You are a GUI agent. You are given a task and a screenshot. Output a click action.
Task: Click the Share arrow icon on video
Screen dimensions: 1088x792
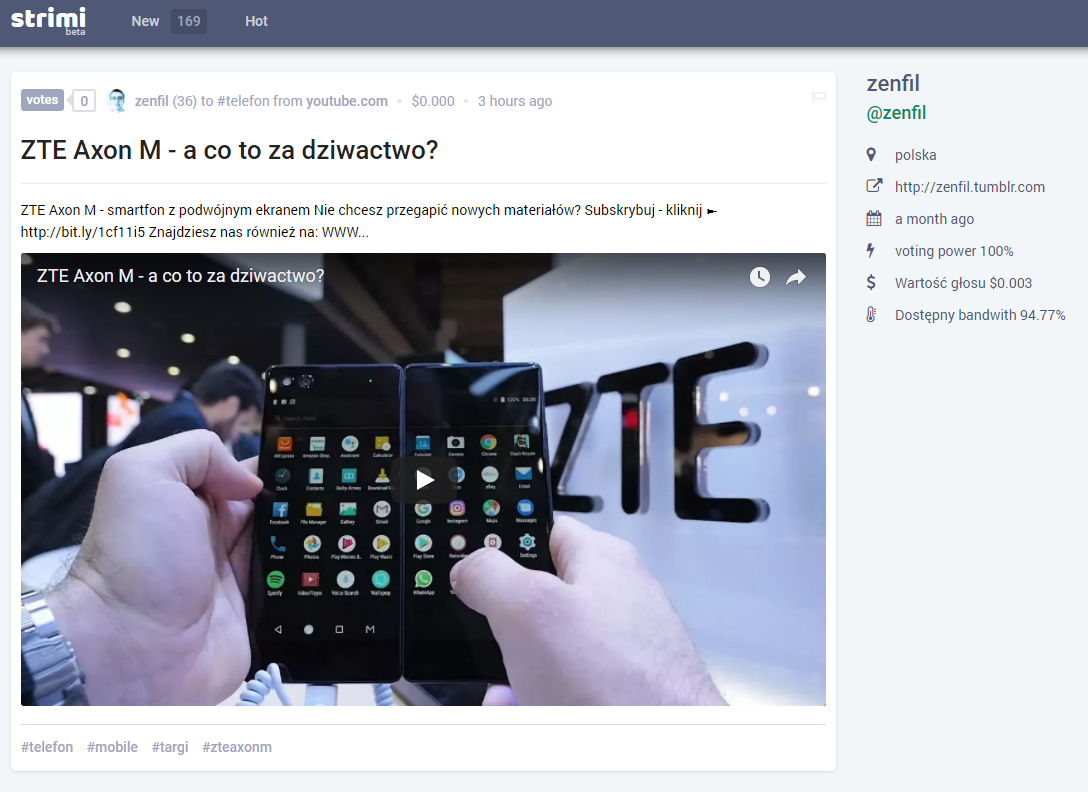[x=796, y=277]
